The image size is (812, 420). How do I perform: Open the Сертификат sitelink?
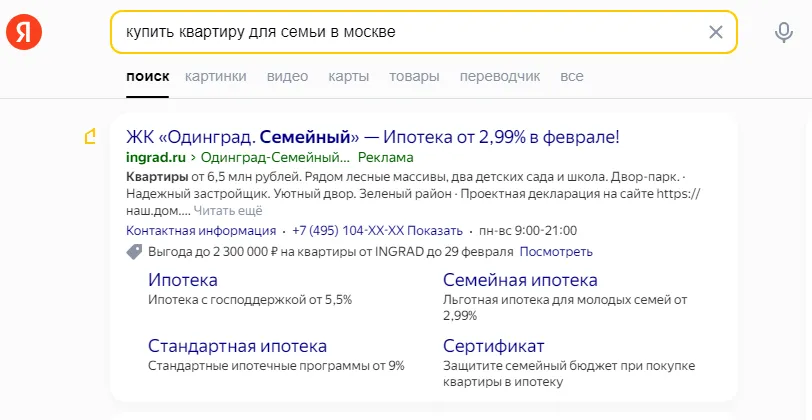494,345
